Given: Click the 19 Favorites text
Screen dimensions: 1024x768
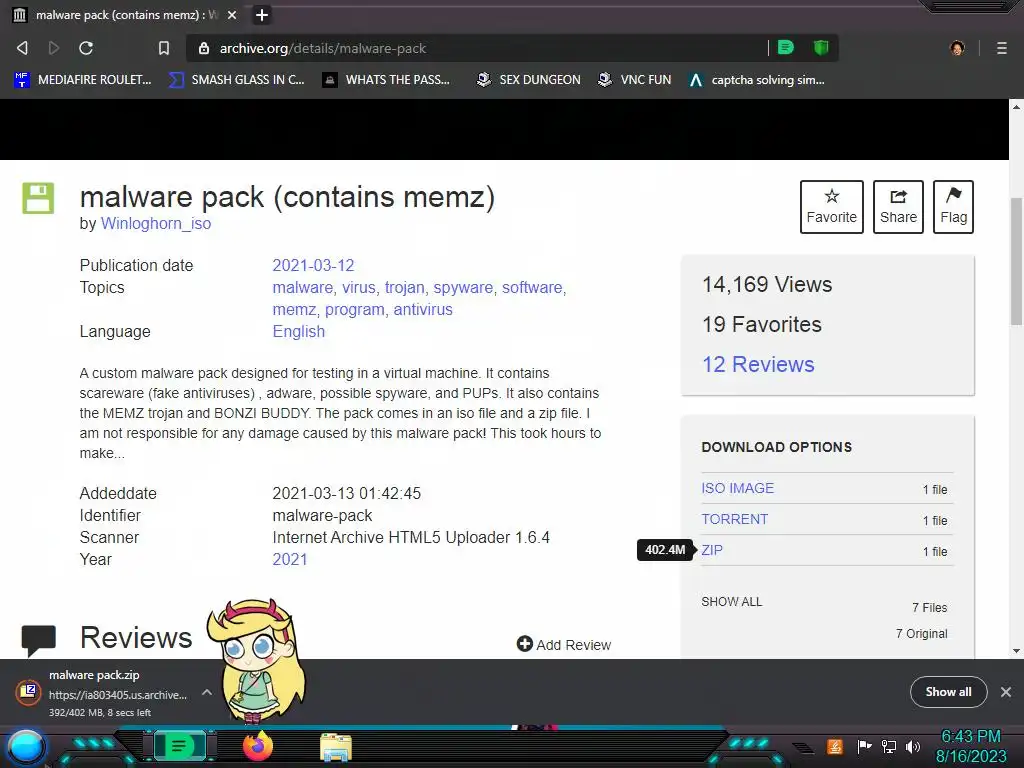Looking at the screenshot, I should [x=762, y=325].
